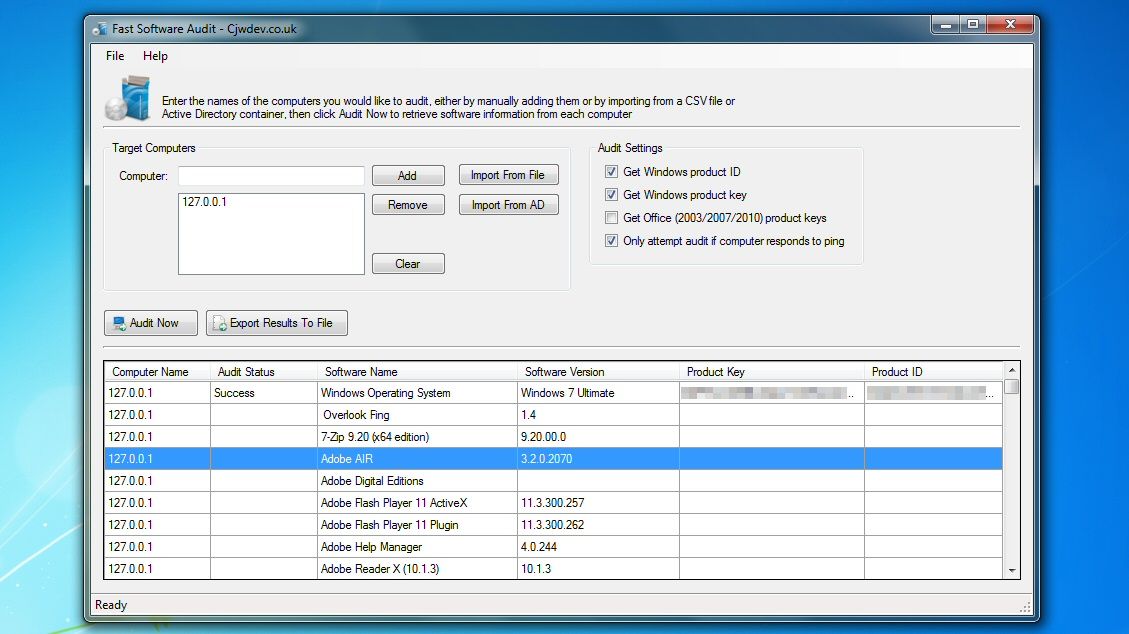Screen dimensions: 1129x634
Task: Click the Clear button
Action: (408, 263)
